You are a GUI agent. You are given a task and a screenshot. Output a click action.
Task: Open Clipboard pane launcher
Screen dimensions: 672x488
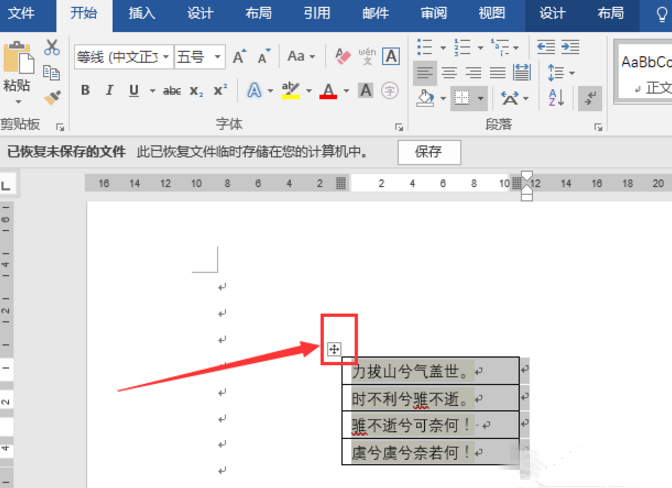pos(60,127)
